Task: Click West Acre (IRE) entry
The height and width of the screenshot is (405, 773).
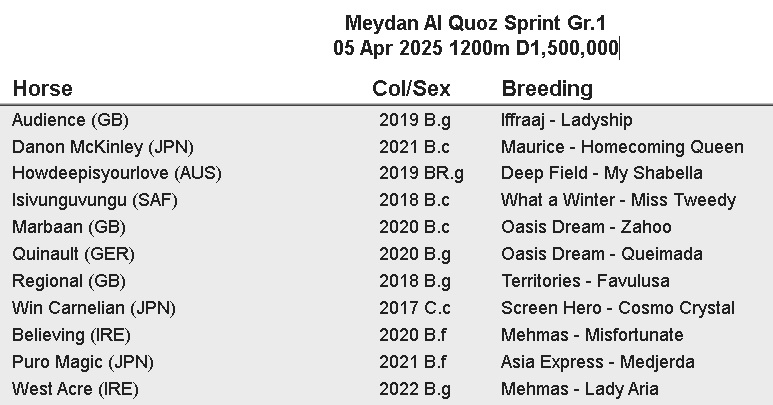Action: (x=75, y=389)
